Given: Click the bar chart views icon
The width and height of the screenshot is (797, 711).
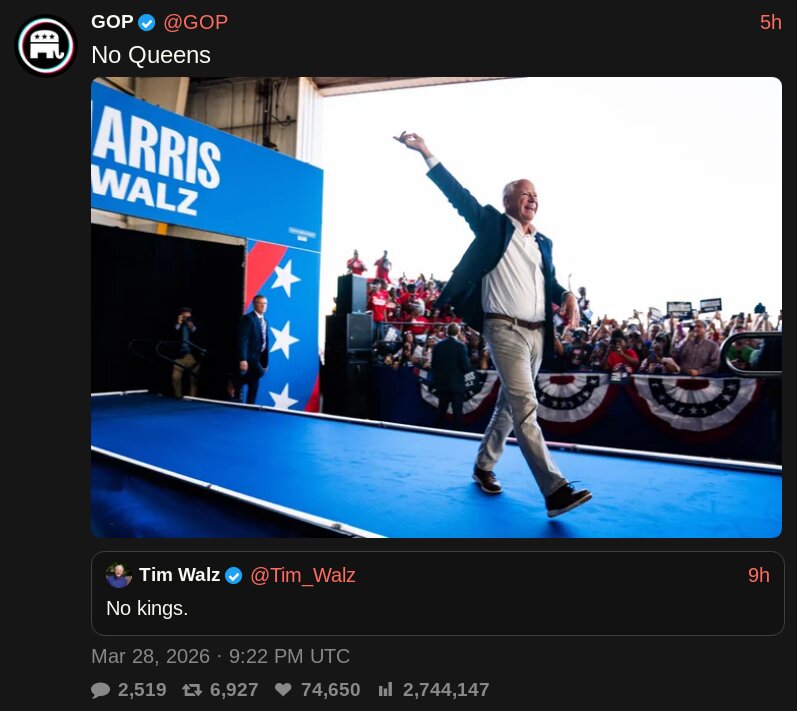Looking at the screenshot, I should (x=385, y=690).
